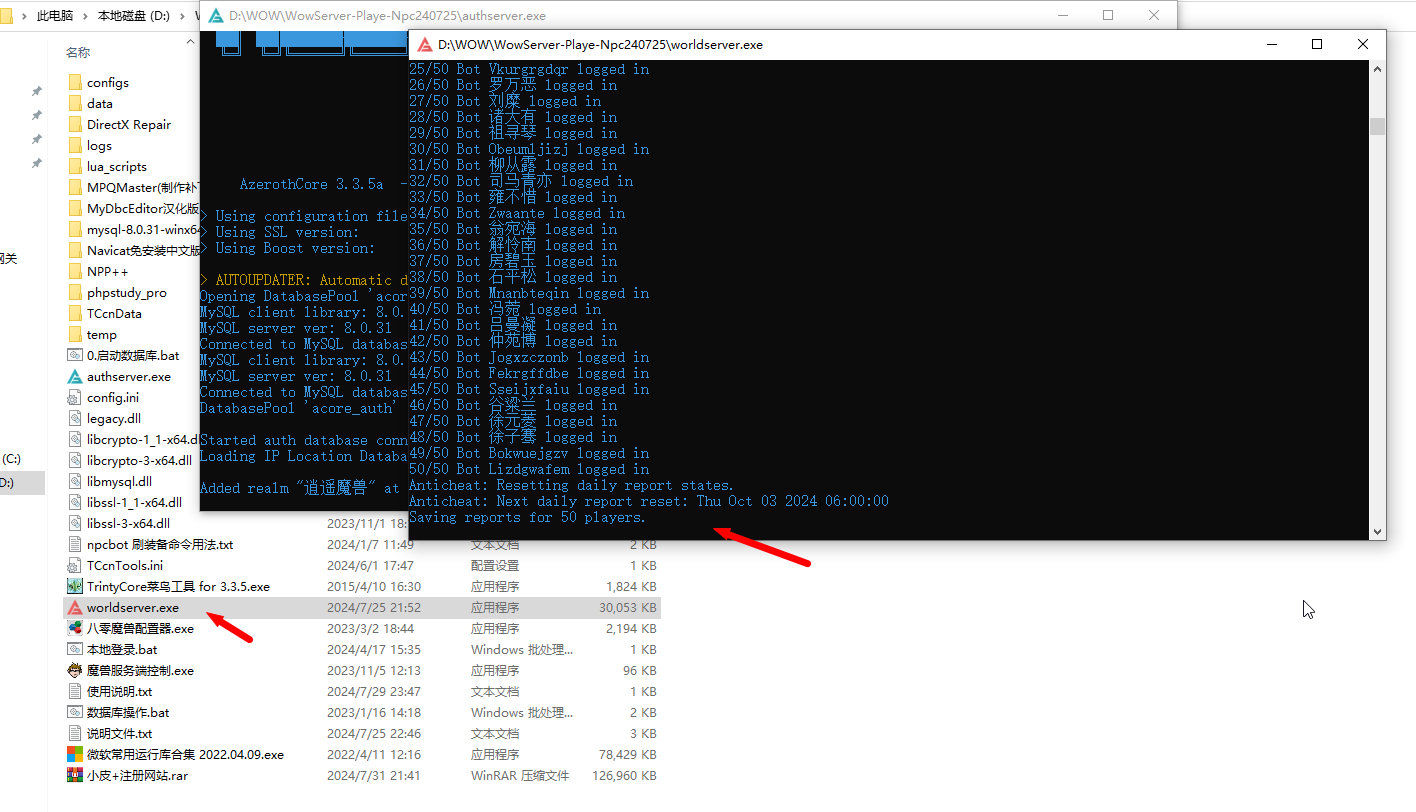Maximize the authserver.exe console window

pos(1108,15)
